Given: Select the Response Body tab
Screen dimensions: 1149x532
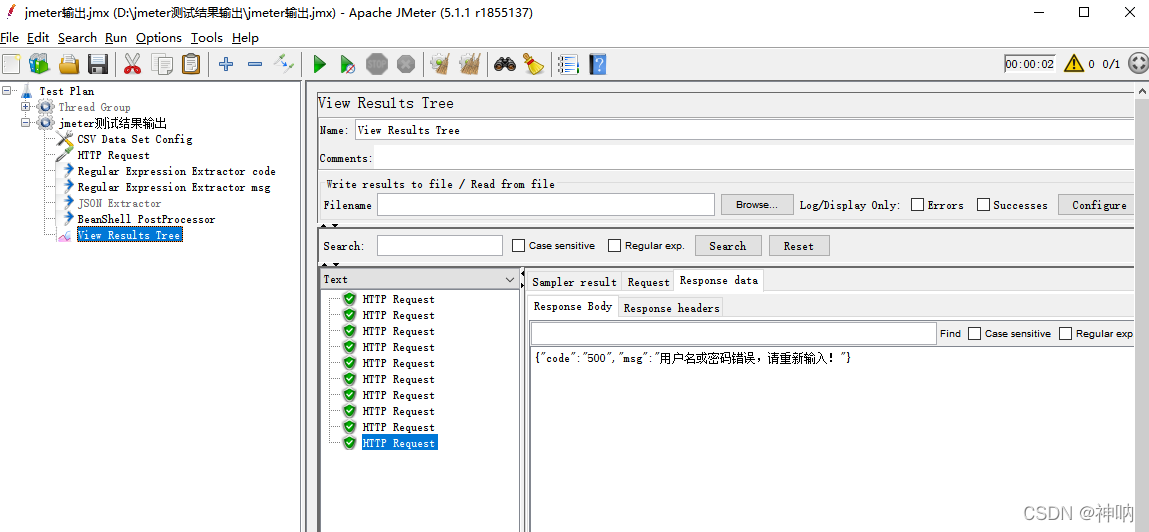Looking at the screenshot, I should [x=573, y=306].
